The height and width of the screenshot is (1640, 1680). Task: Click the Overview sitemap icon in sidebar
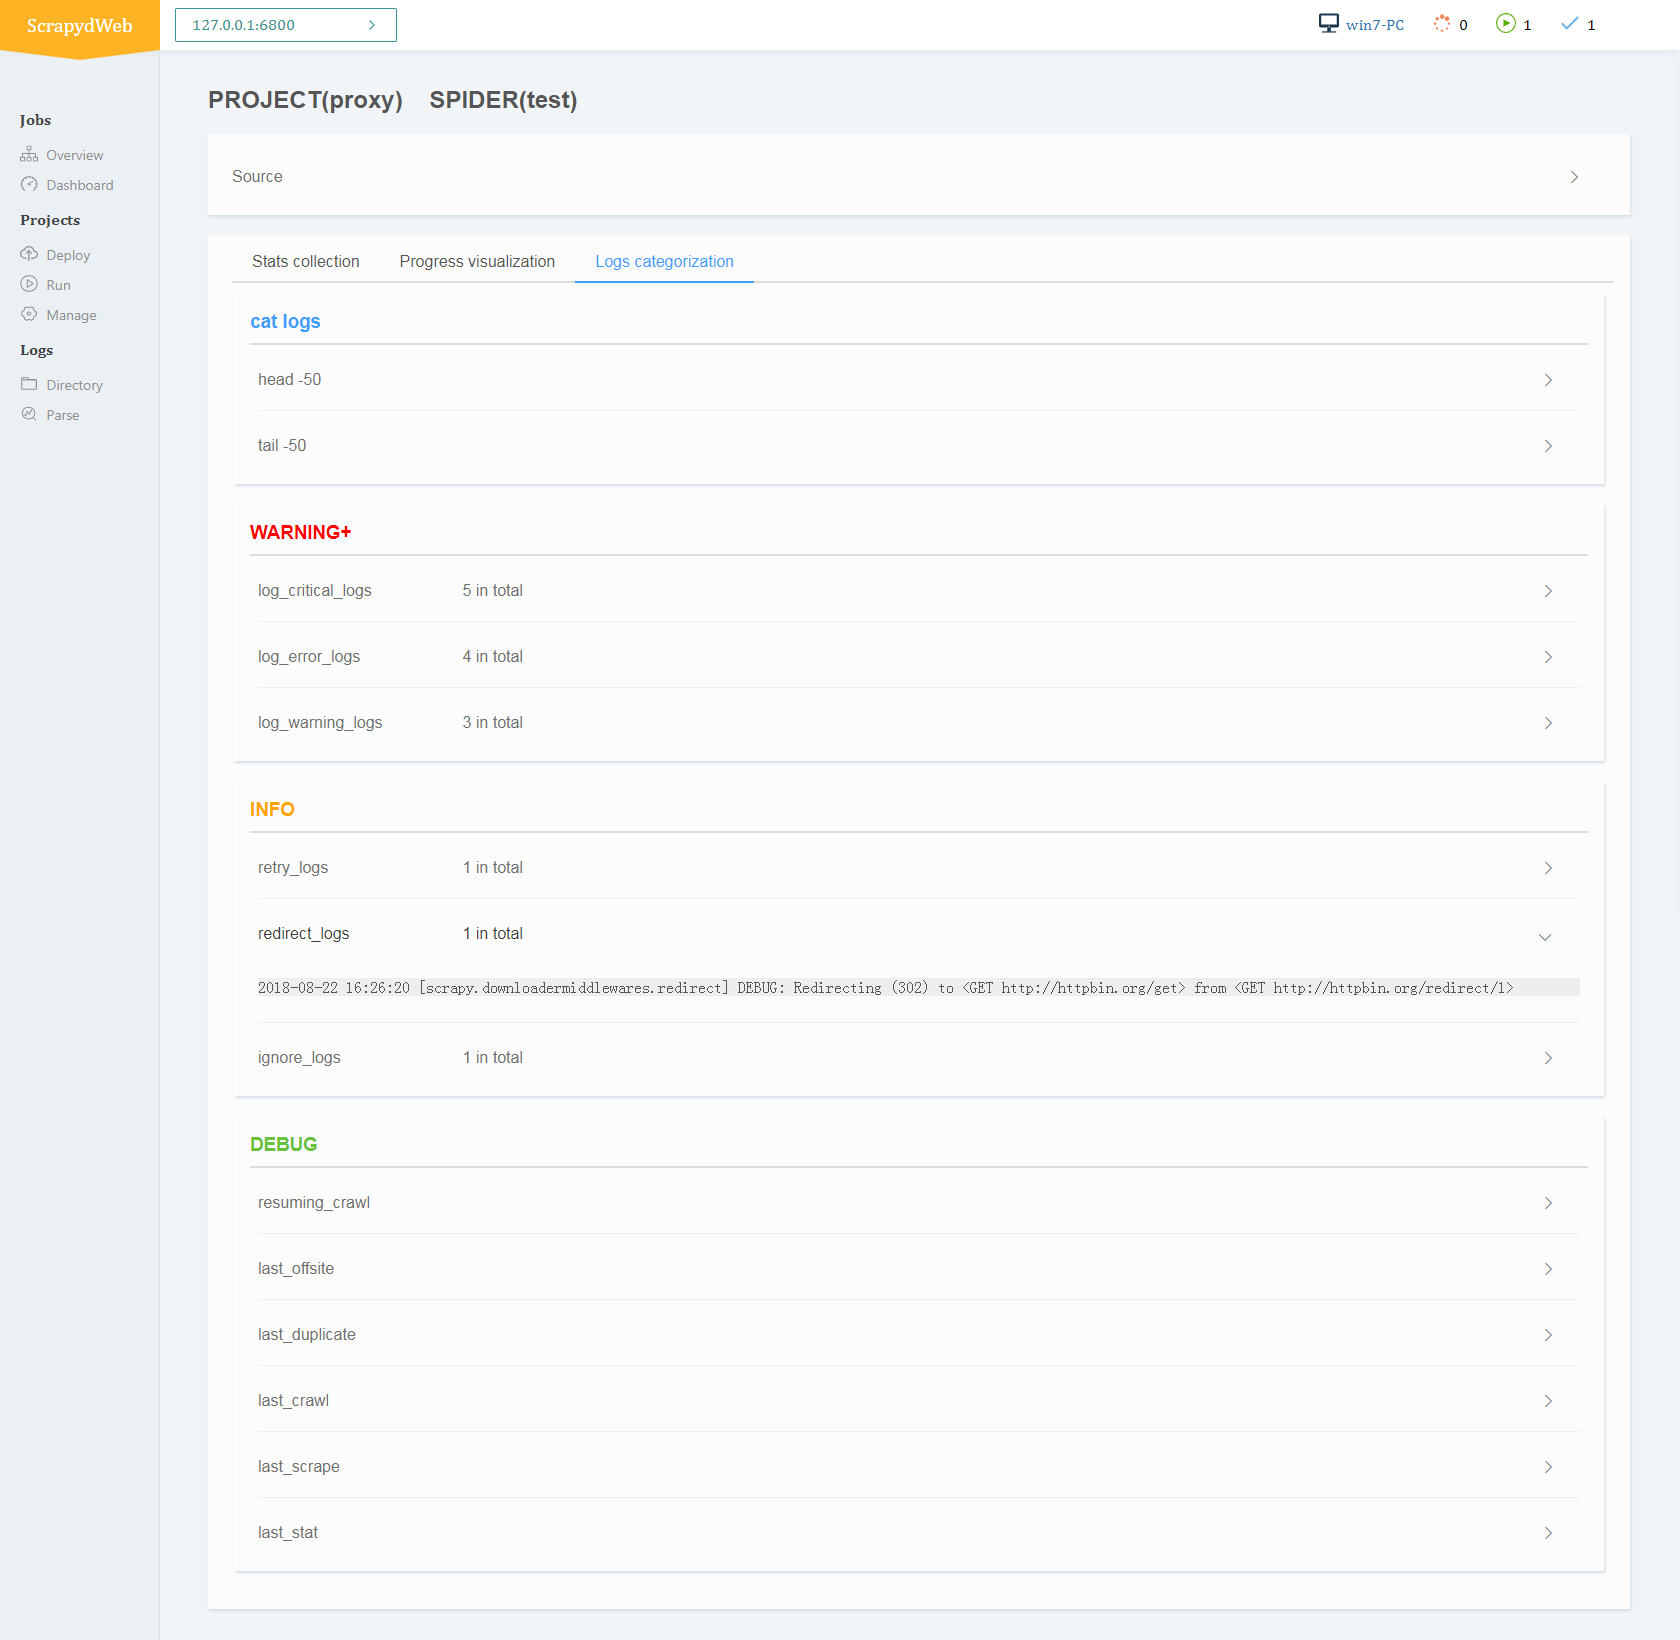[x=29, y=155]
